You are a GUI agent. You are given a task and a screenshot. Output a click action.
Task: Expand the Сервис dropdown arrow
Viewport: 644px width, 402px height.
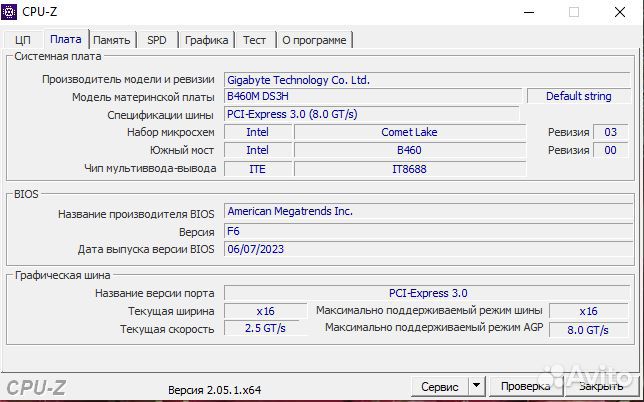click(476, 386)
